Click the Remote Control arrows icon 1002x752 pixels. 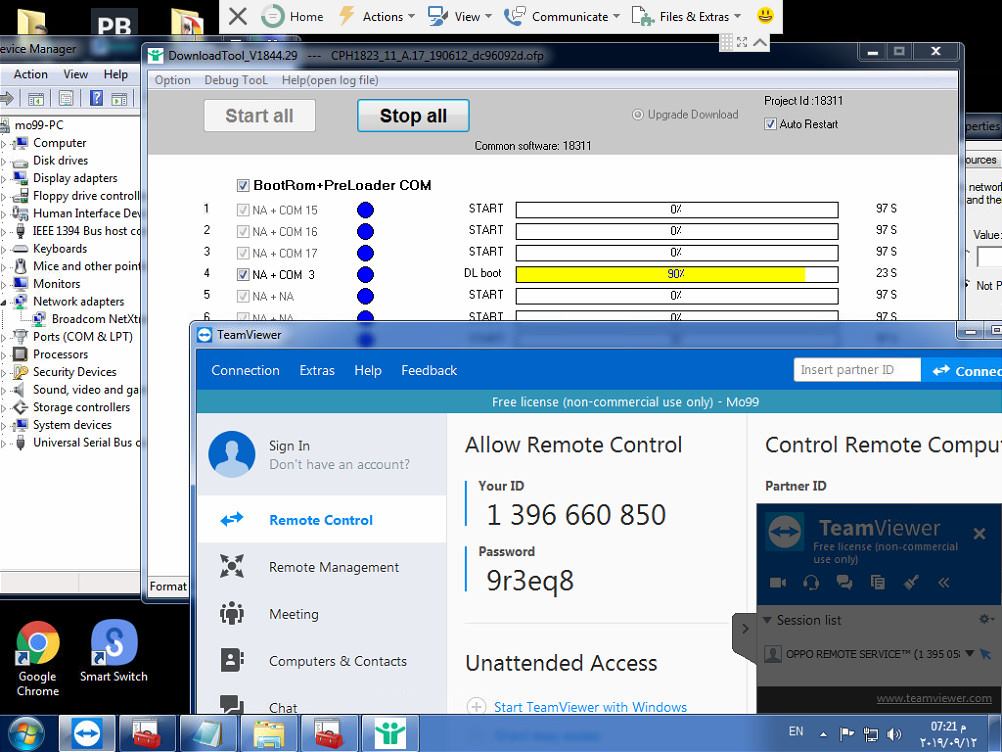[231, 519]
